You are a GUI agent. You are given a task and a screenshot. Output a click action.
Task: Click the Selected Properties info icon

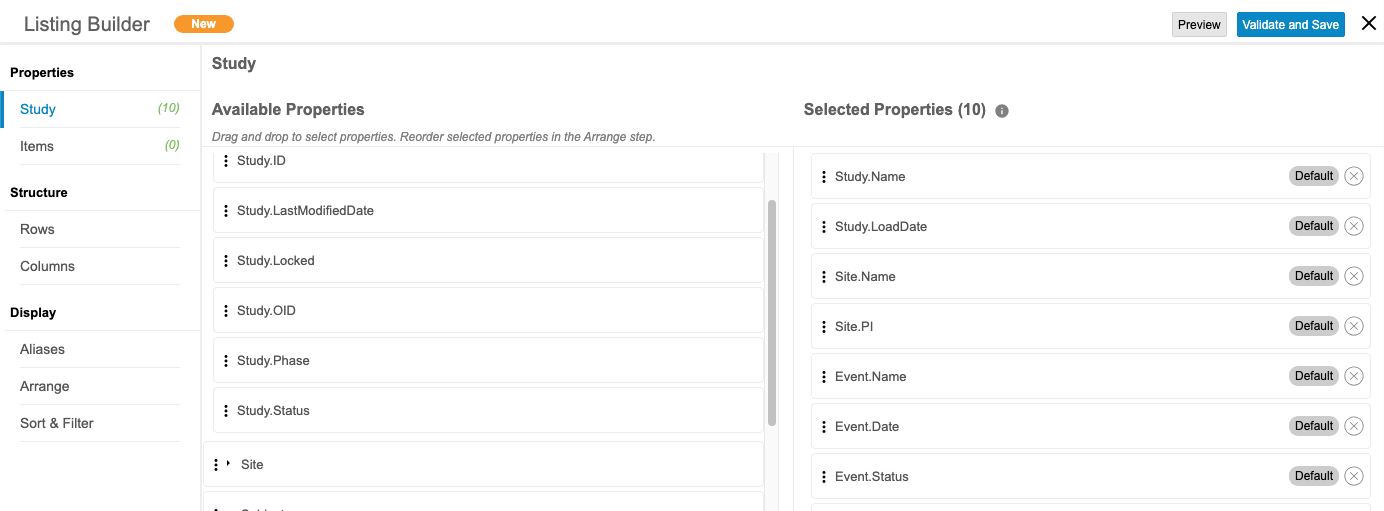[1002, 111]
